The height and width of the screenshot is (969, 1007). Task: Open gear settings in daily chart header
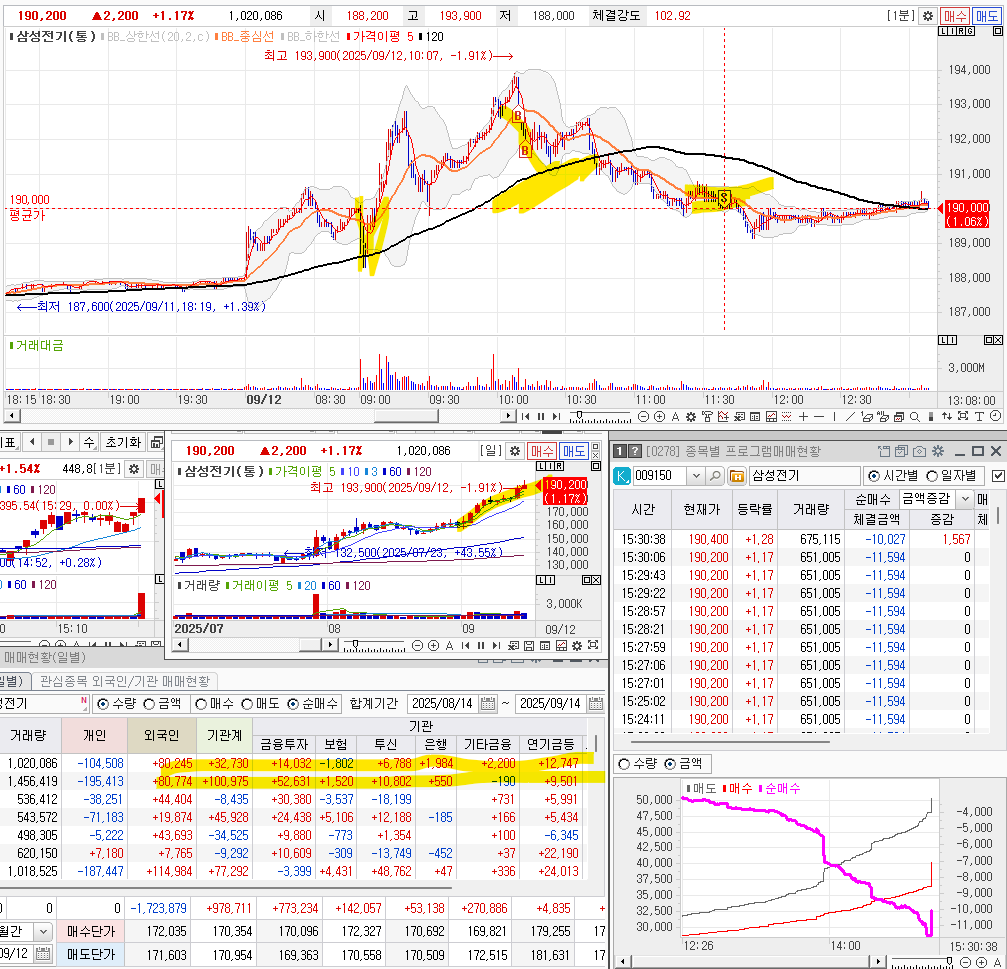514,451
